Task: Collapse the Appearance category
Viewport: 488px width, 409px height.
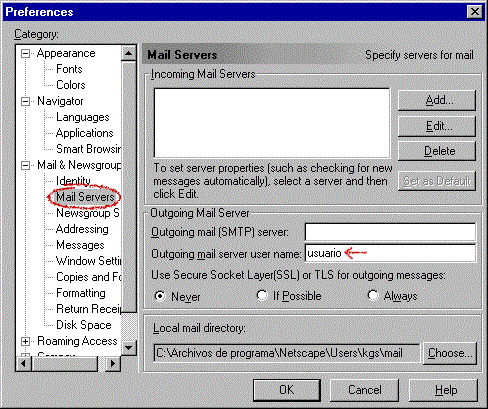Action: 25,53
